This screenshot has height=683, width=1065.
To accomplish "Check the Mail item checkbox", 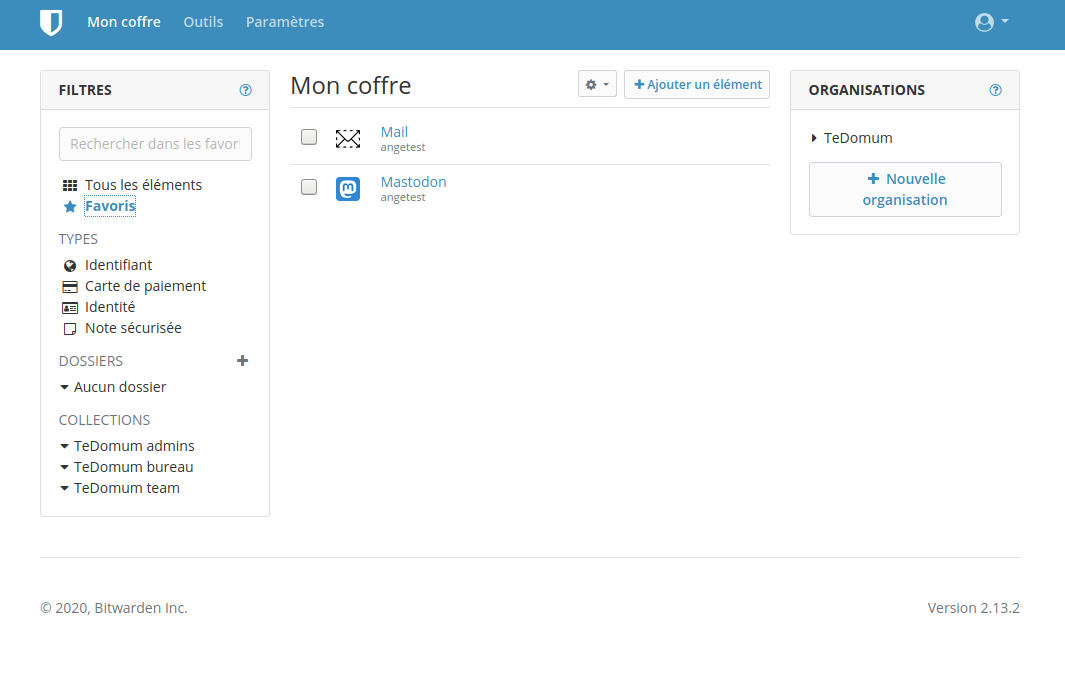I will click(309, 137).
